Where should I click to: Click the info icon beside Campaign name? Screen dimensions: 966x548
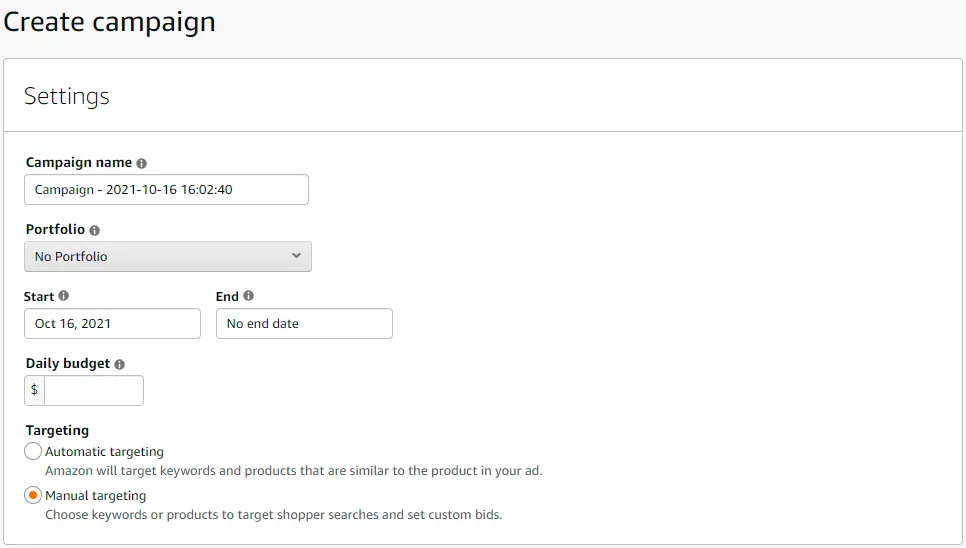pos(141,163)
